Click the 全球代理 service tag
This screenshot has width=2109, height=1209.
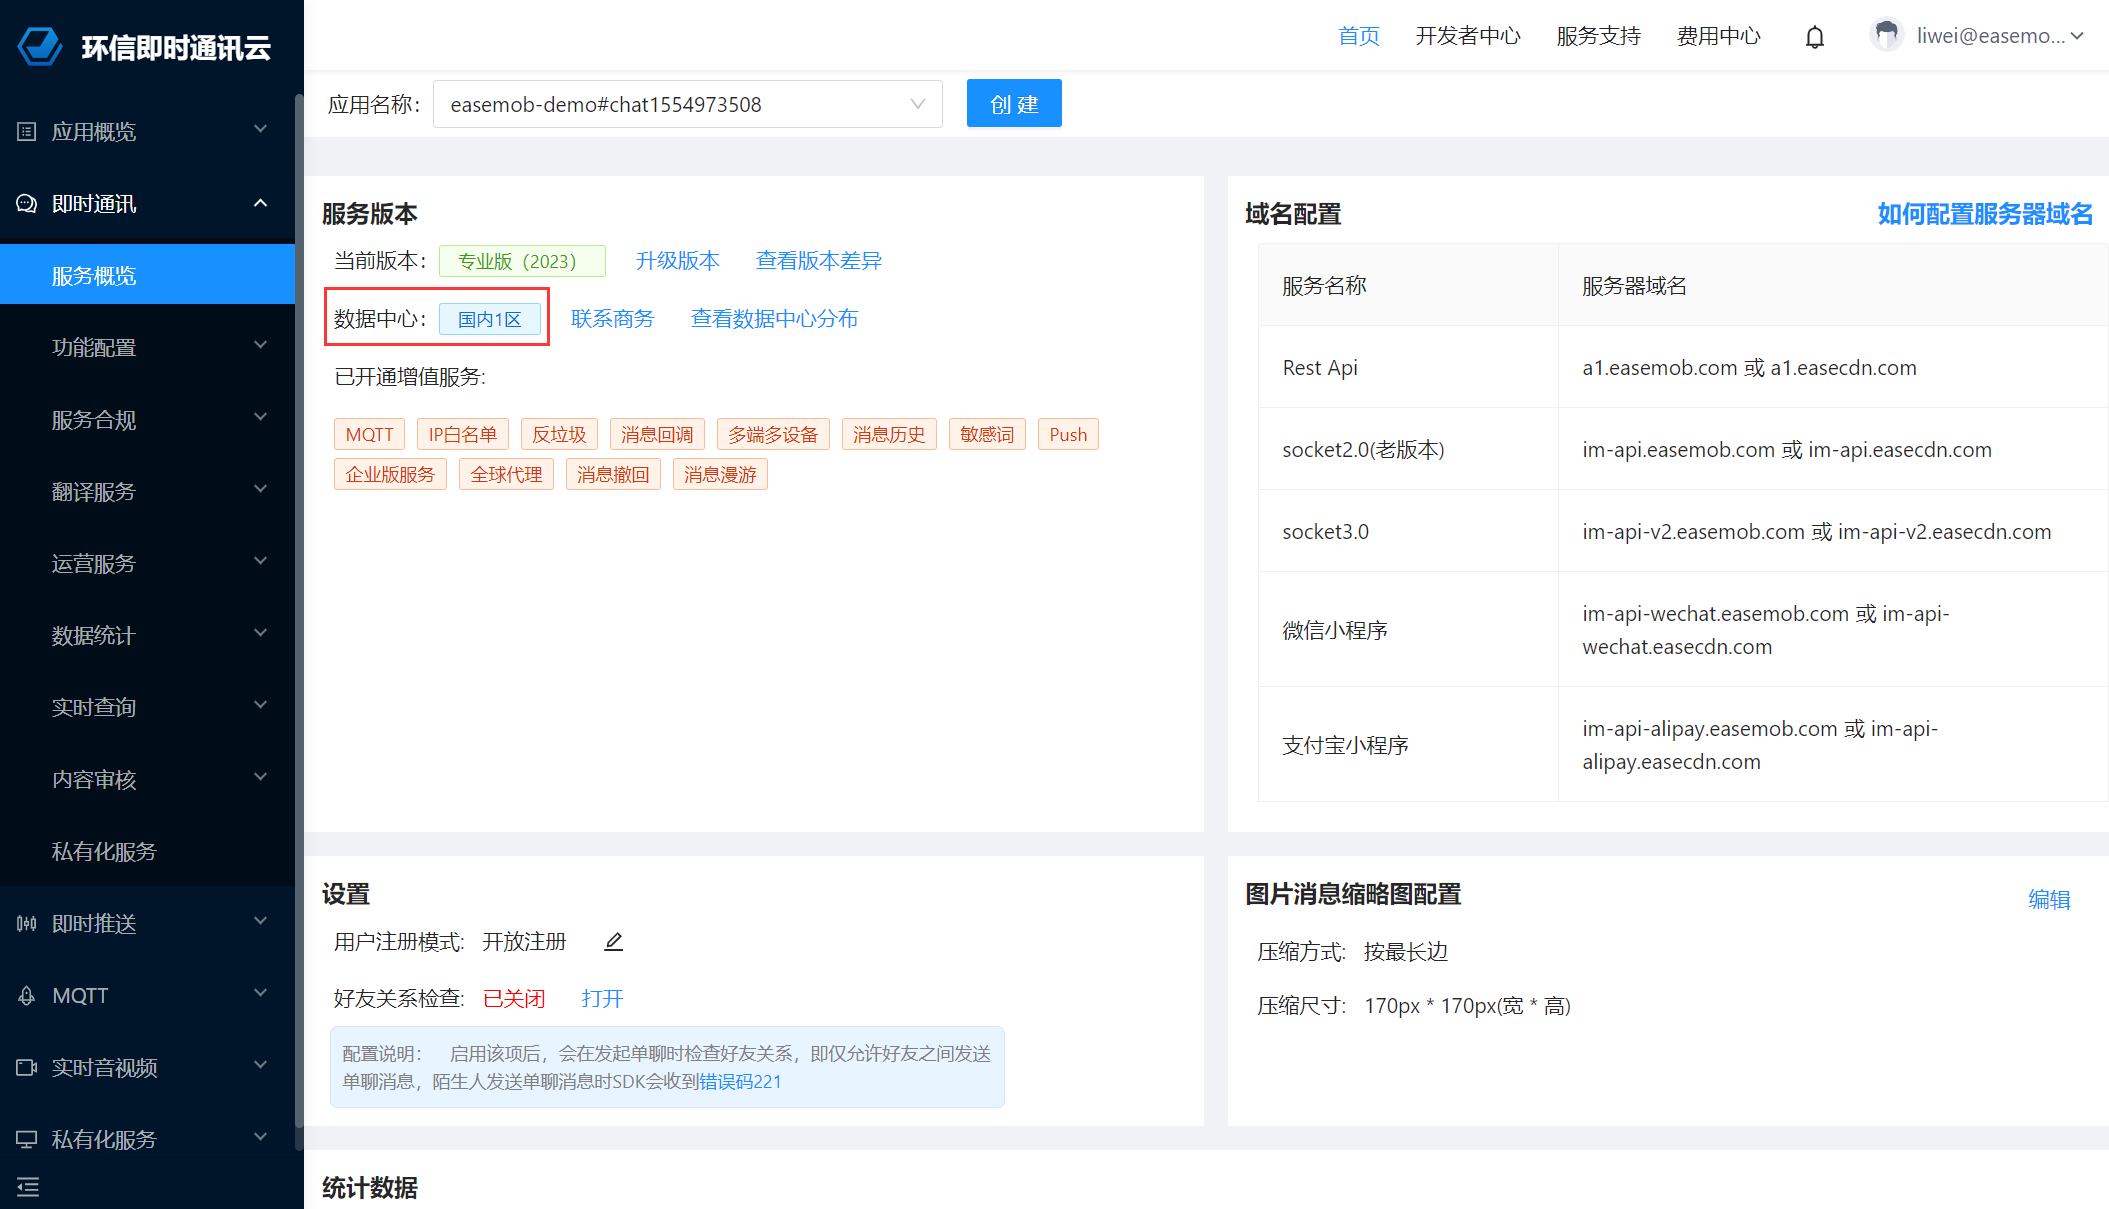click(506, 474)
